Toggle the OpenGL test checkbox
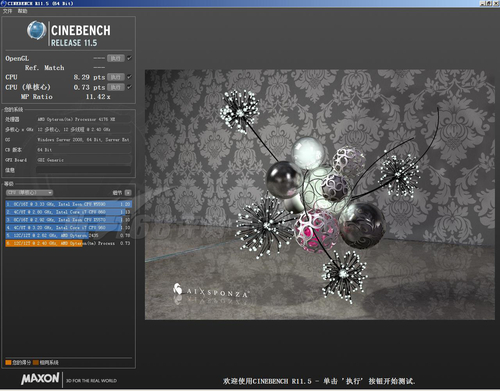This screenshot has width=500, height=391. coord(129,58)
